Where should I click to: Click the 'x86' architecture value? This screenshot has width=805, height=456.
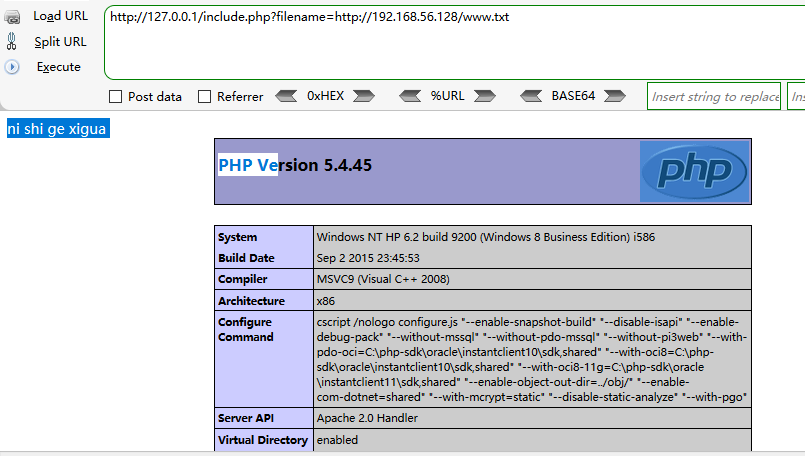click(325, 301)
